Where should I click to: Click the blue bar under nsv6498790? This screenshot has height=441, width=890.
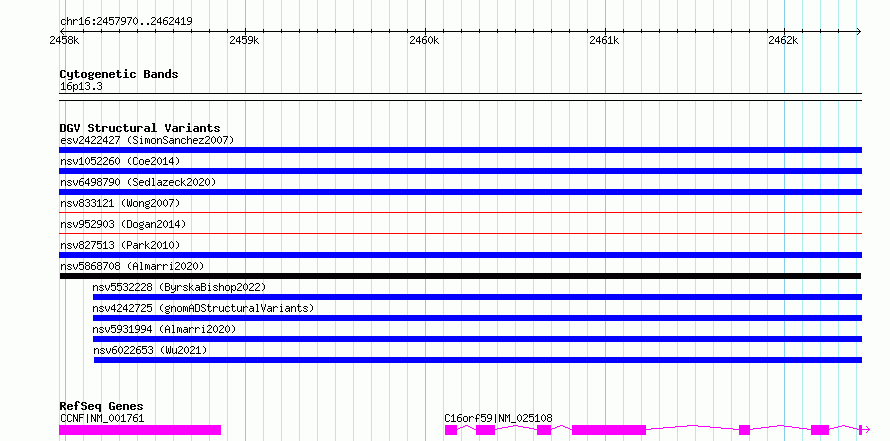tap(460, 192)
